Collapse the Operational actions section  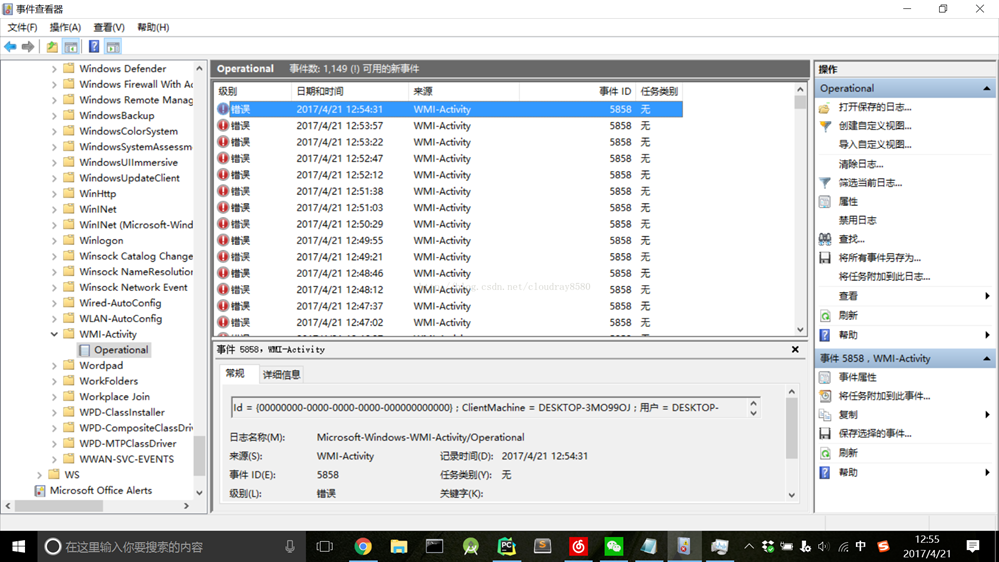coord(986,88)
